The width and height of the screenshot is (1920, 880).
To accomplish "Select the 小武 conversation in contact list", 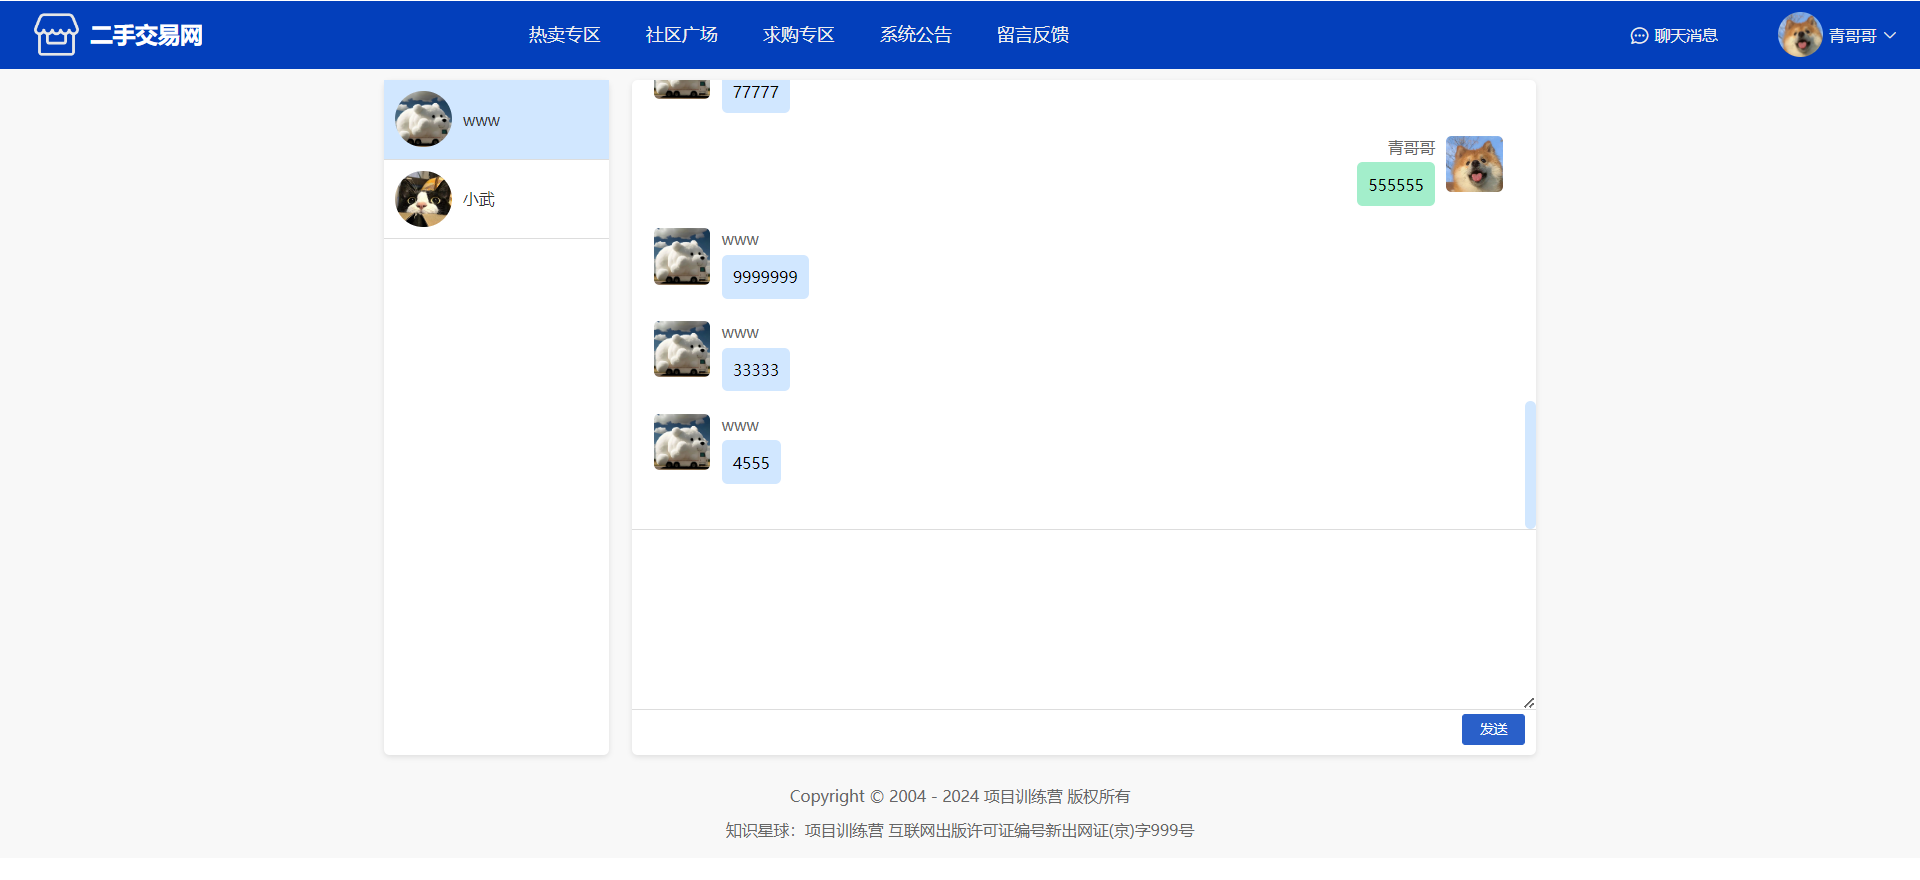I will 496,199.
